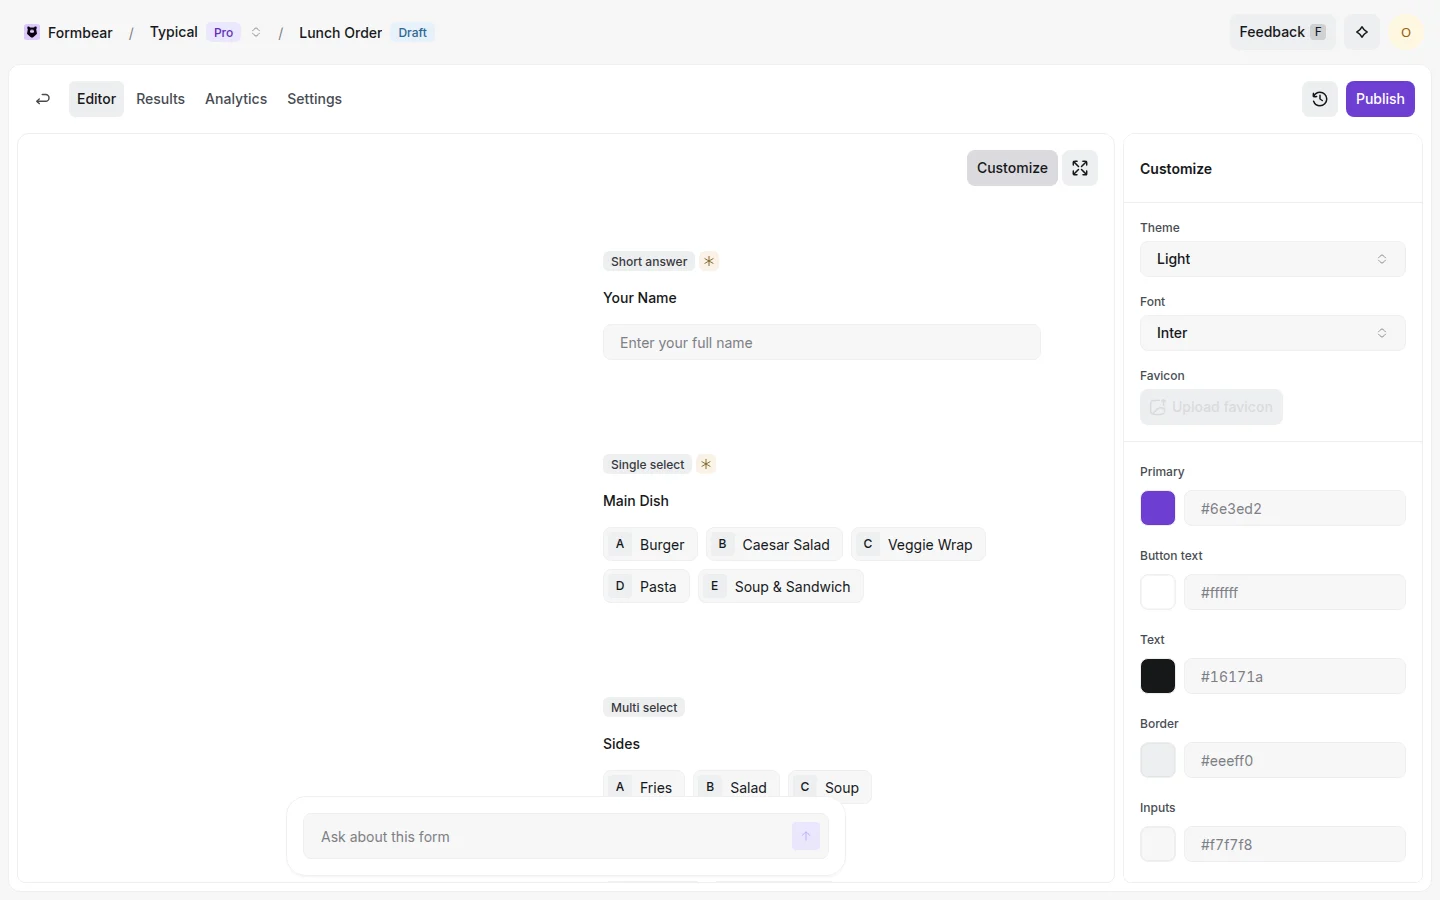Click the Enter your full name field

822,342
